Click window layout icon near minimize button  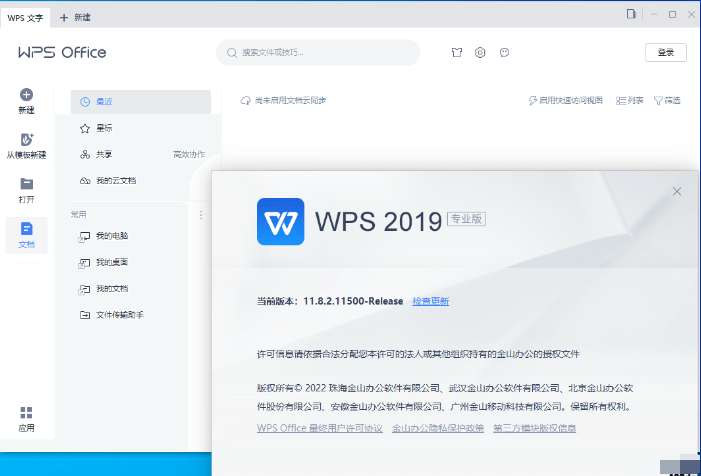coord(631,14)
